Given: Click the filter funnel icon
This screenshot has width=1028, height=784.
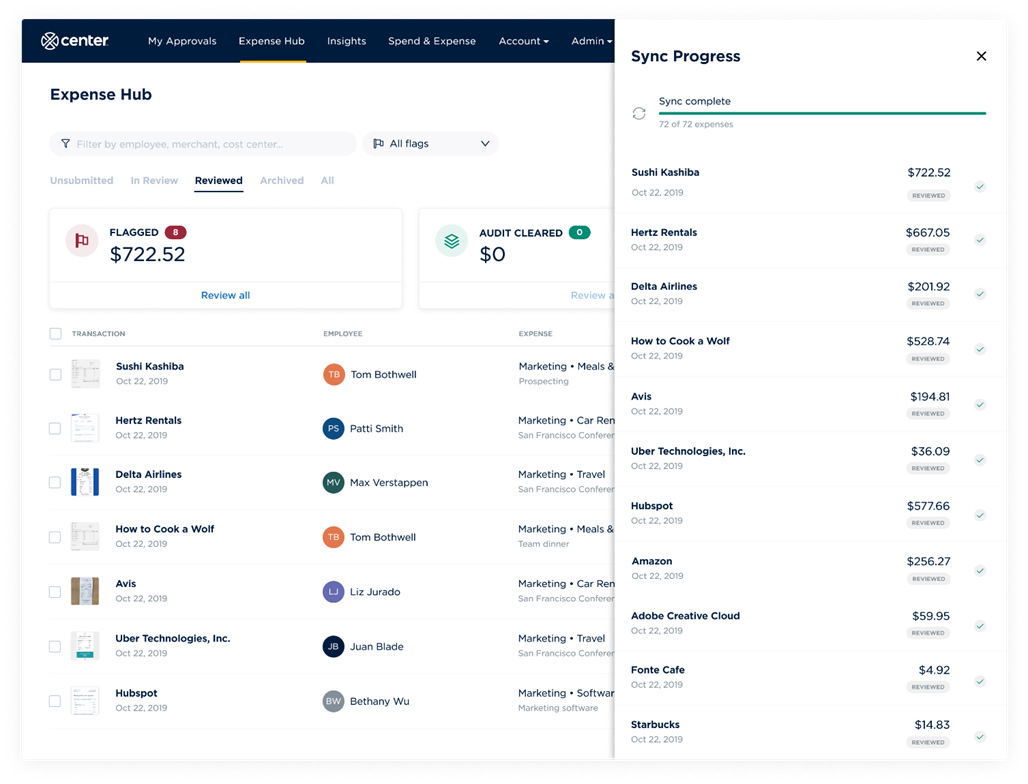Looking at the screenshot, I should (66, 144).
